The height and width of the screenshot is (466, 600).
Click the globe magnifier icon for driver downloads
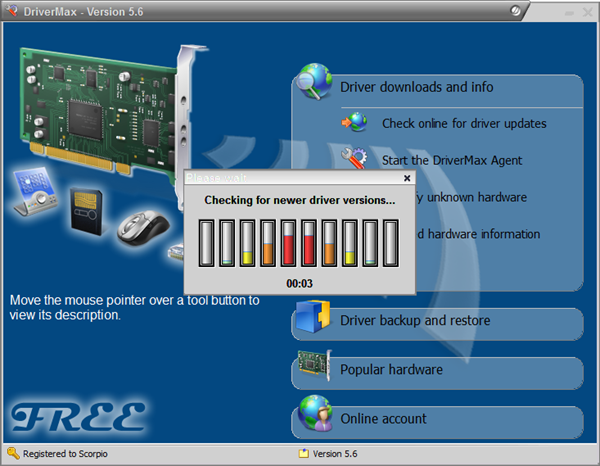coord(315,84)
